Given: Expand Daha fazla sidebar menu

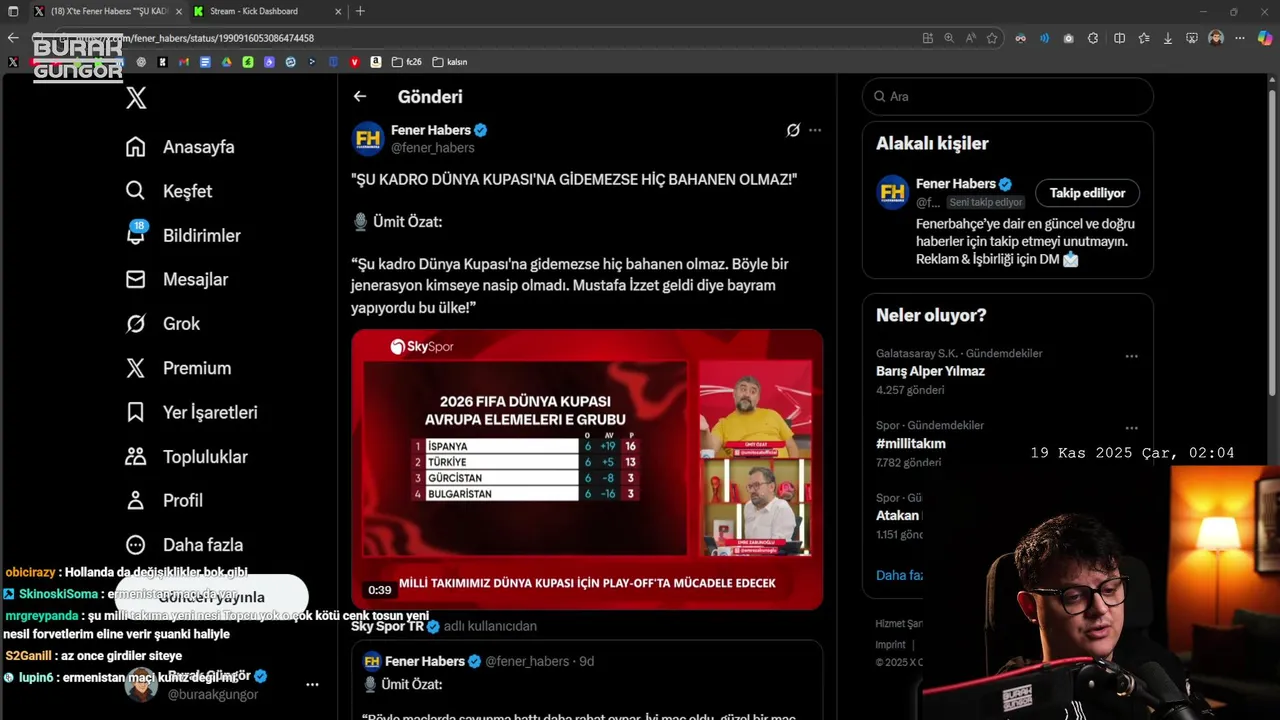Looking at the screenshot, I should (x=184, y=545).
